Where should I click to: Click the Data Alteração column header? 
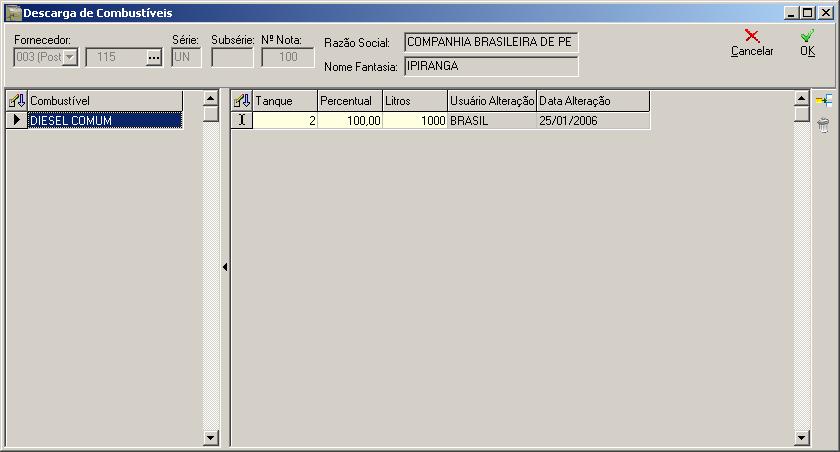pos(593,101)
